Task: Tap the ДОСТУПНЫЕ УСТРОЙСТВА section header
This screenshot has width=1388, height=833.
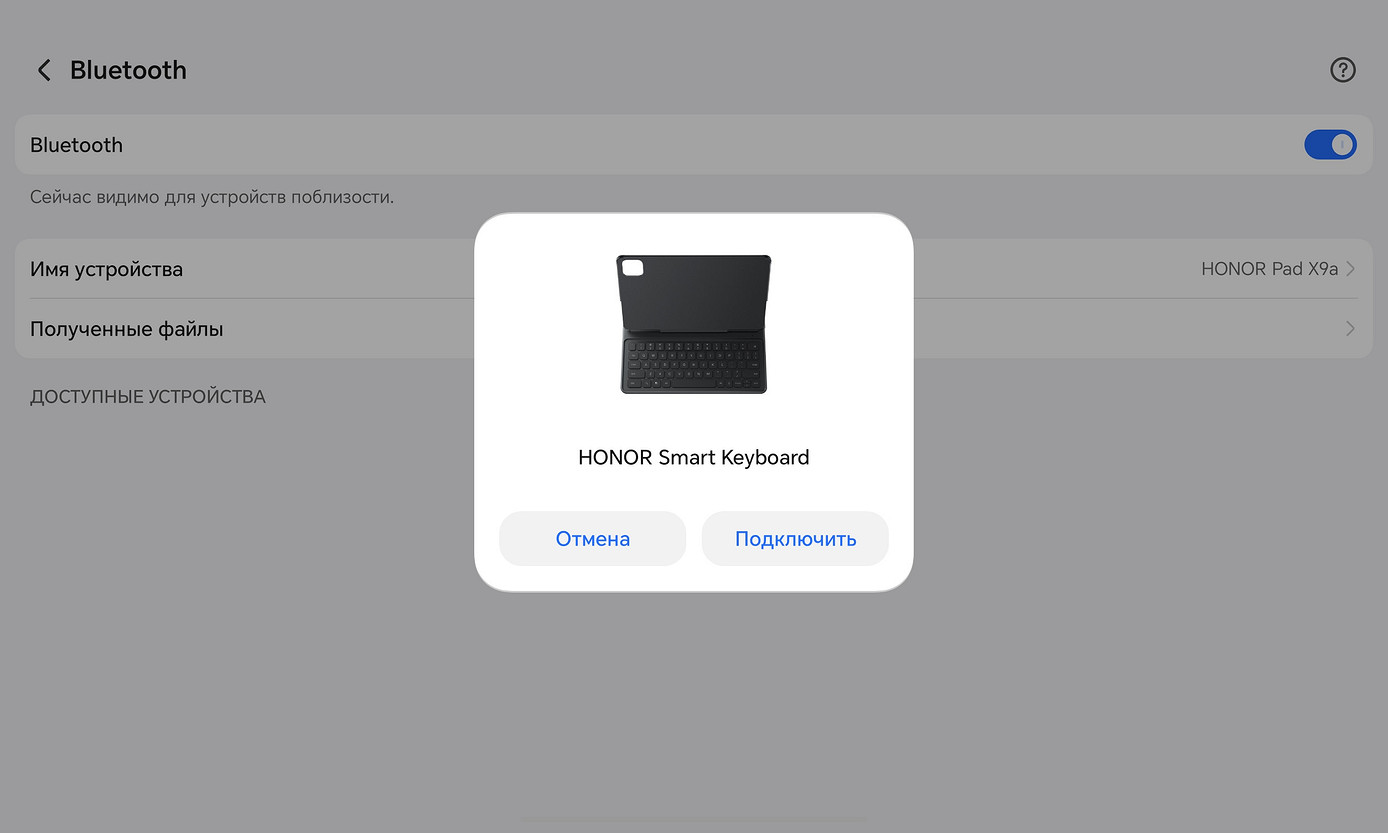Action: (148, 397)
